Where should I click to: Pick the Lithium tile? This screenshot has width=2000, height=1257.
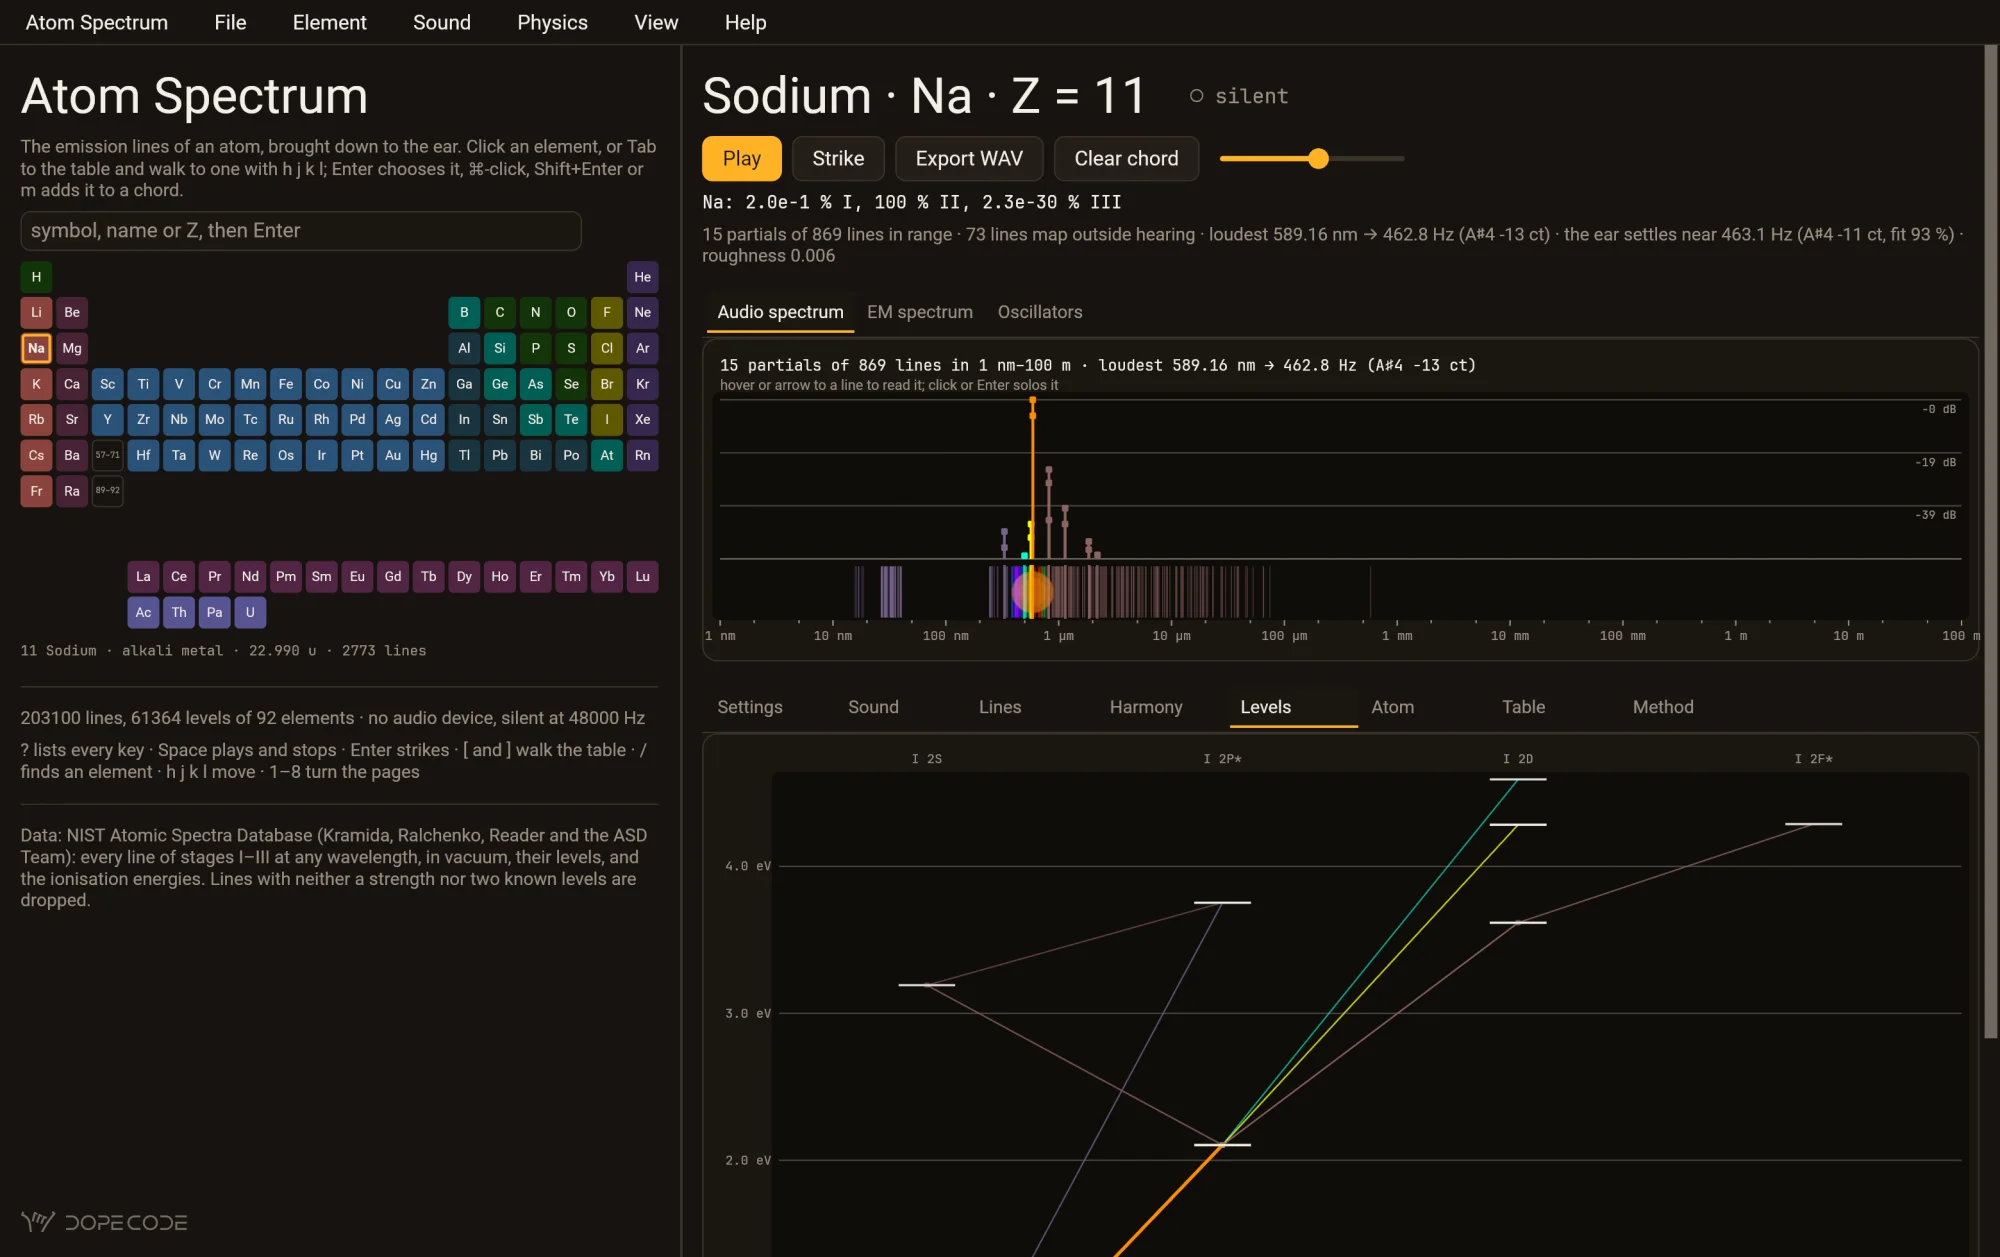coord(36,312)
